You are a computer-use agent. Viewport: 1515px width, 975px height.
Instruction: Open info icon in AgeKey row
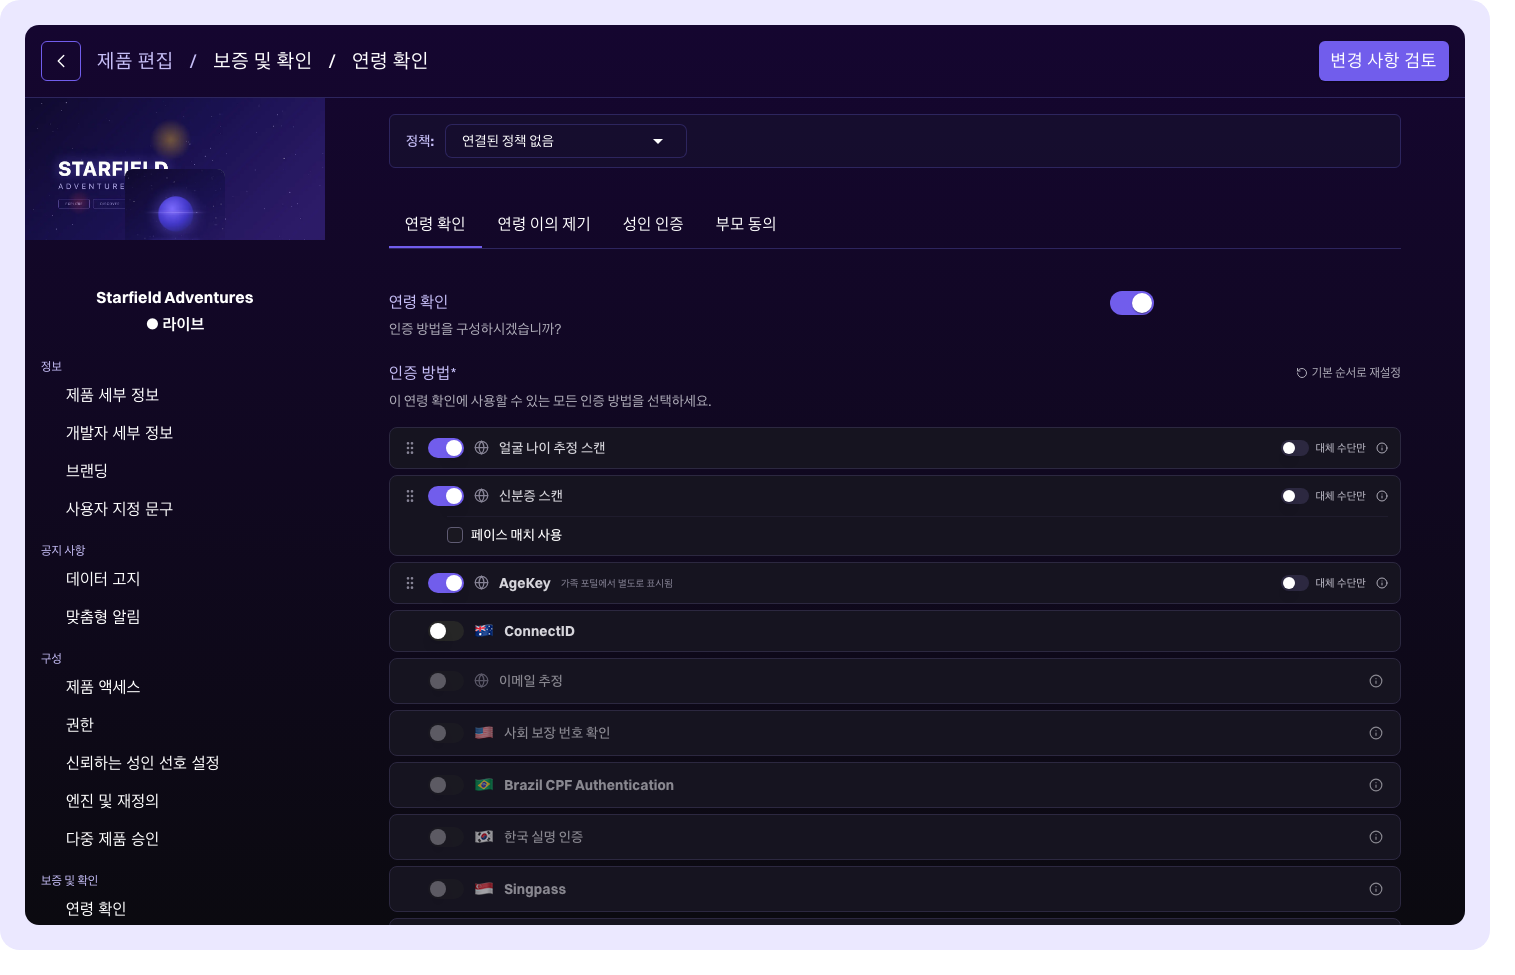pyautogui.click(x=1382, y=583)
